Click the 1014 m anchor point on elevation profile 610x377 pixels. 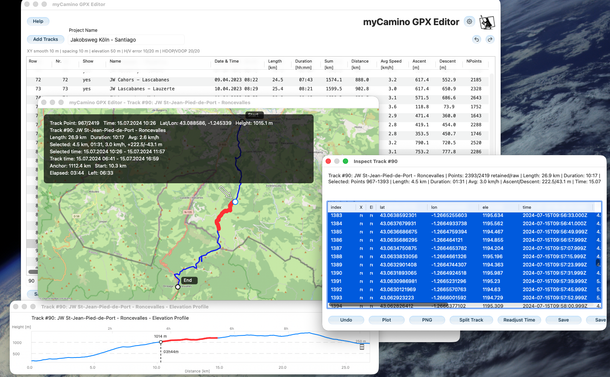click(x=161, y=342)
